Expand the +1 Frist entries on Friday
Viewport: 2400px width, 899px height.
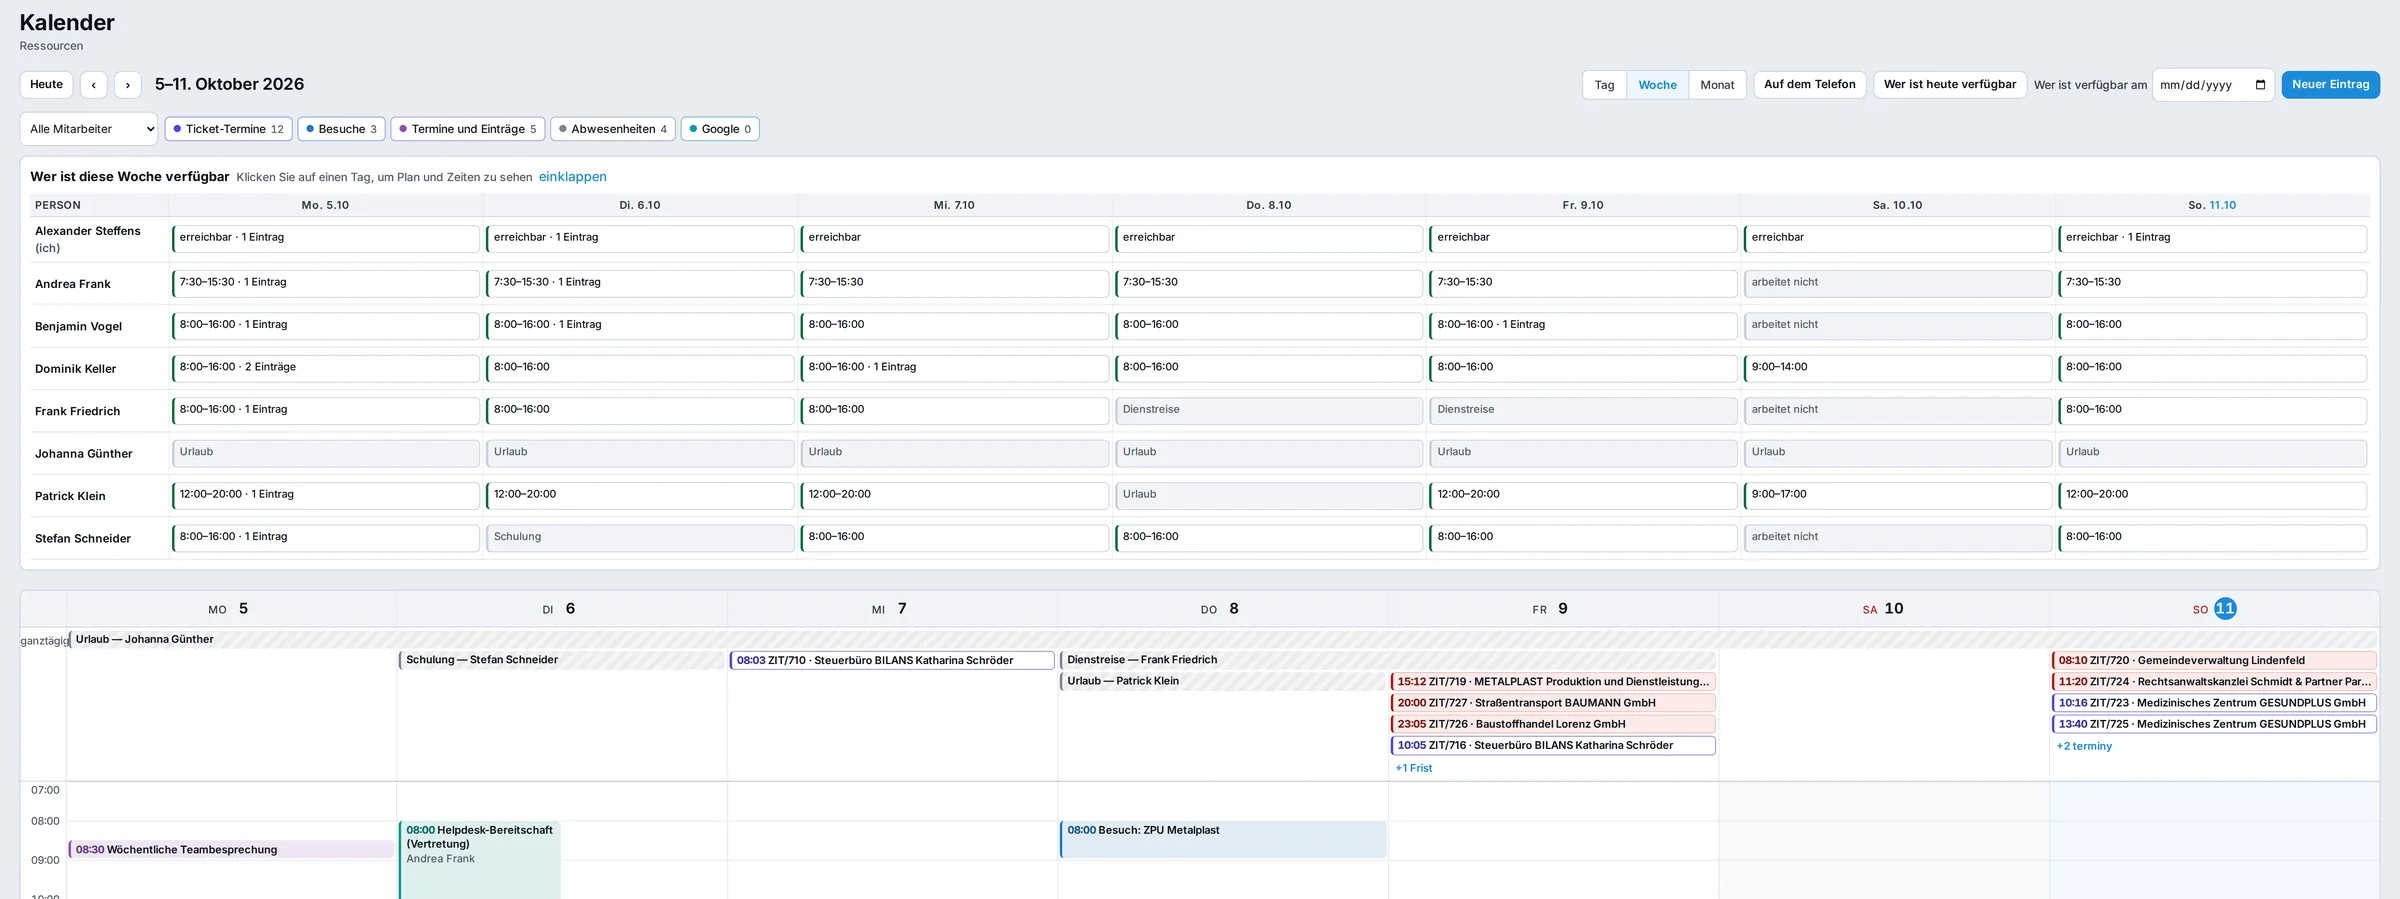coord(1414,768)
